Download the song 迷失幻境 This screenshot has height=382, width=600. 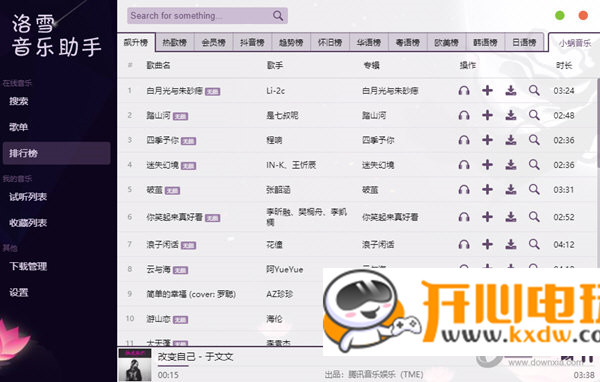point(510,165)
